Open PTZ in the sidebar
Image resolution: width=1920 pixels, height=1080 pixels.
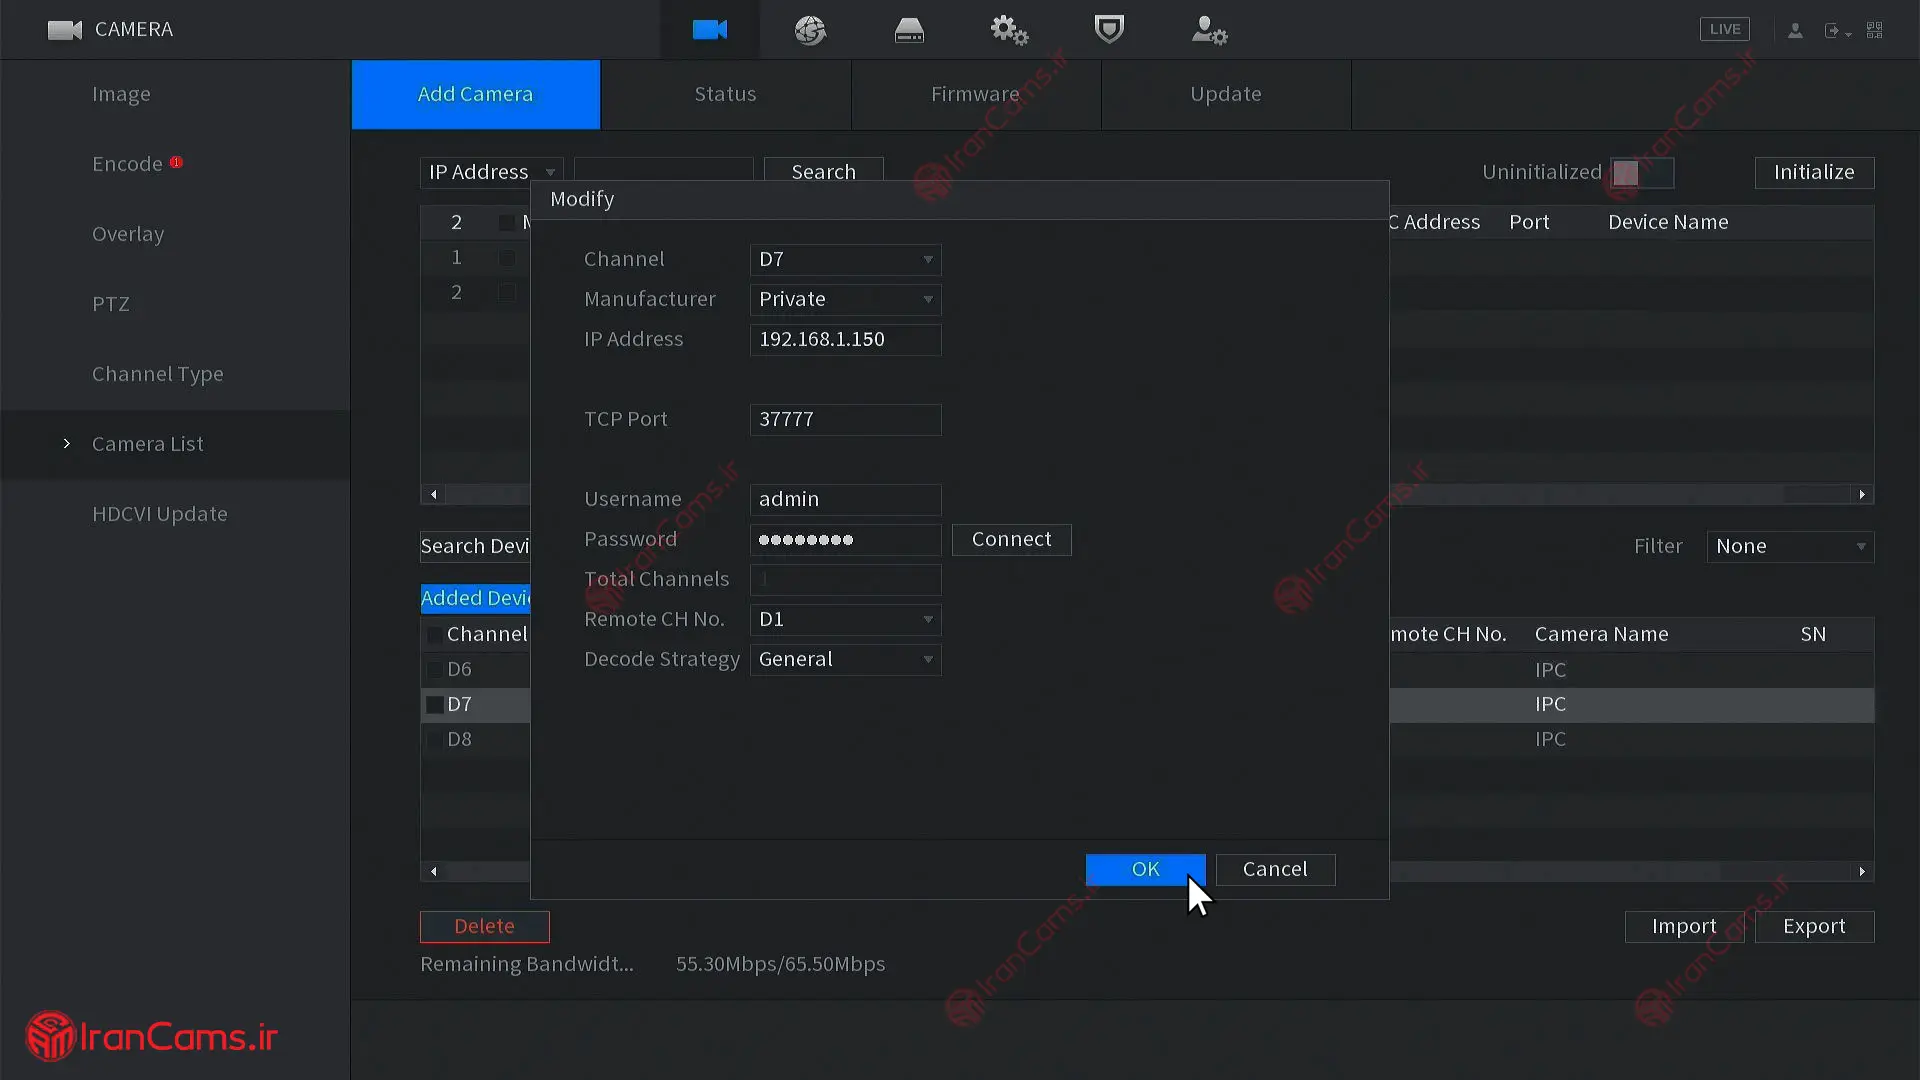click(111, 304)
